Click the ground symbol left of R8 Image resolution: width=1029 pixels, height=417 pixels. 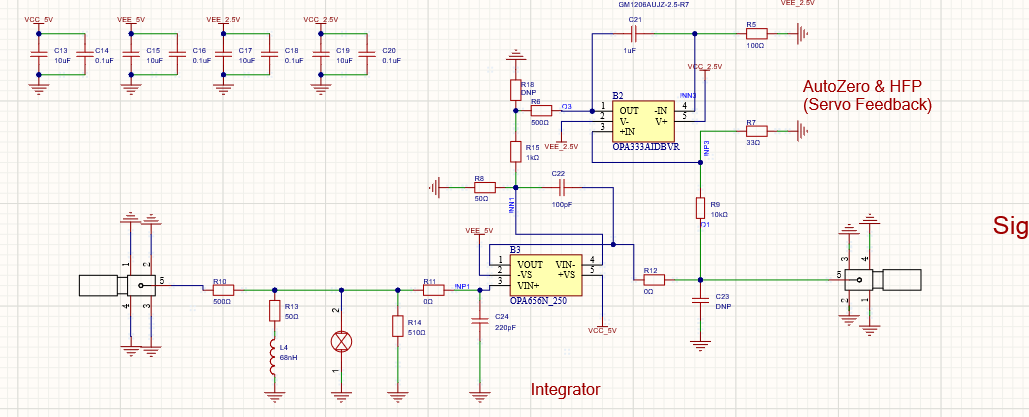[x=434, y=188]
